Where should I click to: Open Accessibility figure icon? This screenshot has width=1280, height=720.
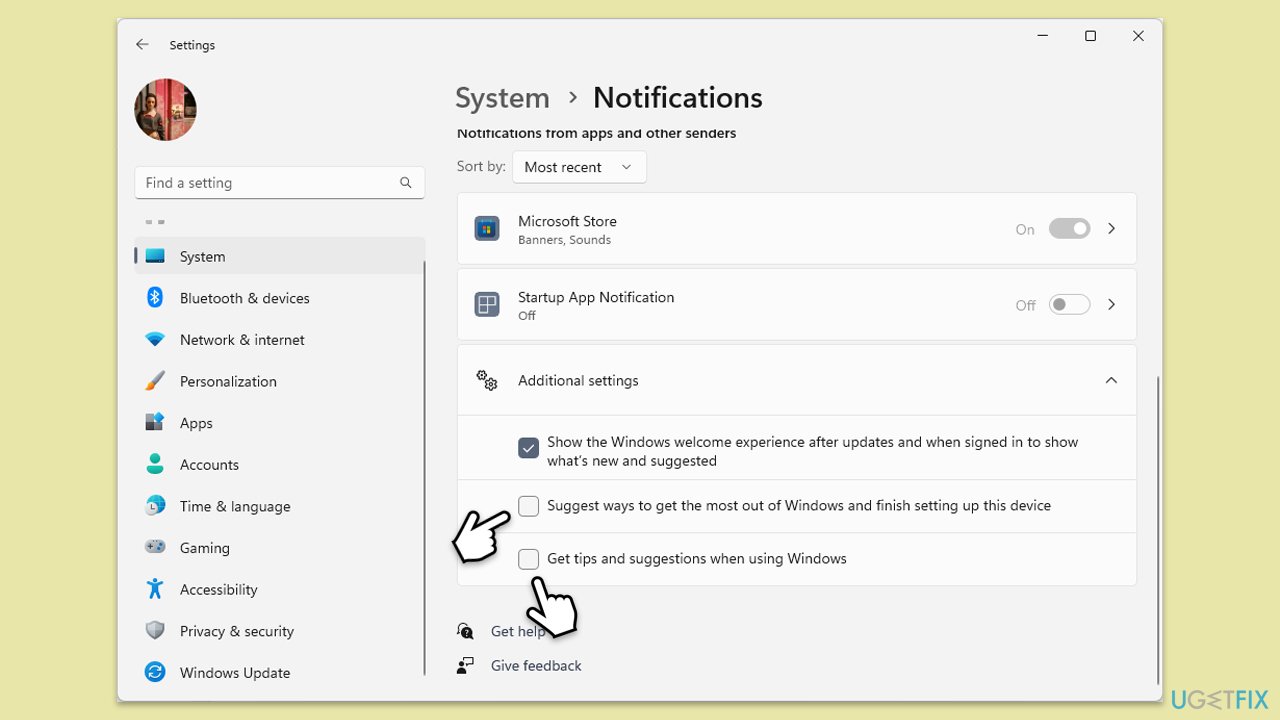(155, 589)
